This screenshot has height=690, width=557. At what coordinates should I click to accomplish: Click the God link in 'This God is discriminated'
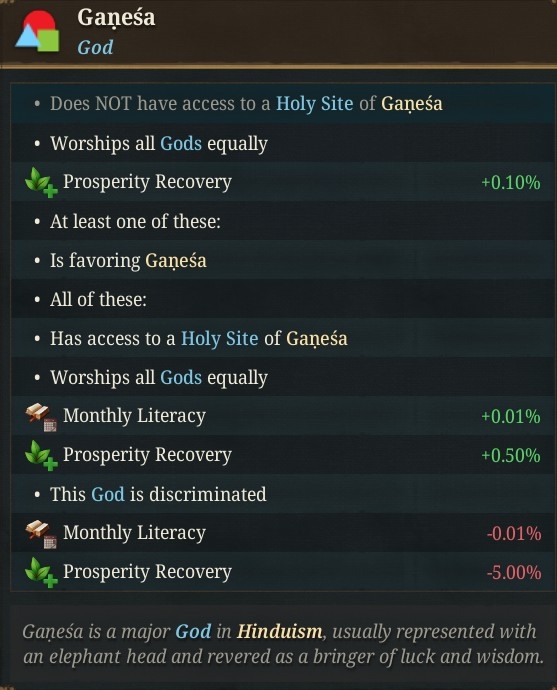[x=108, y=494]
